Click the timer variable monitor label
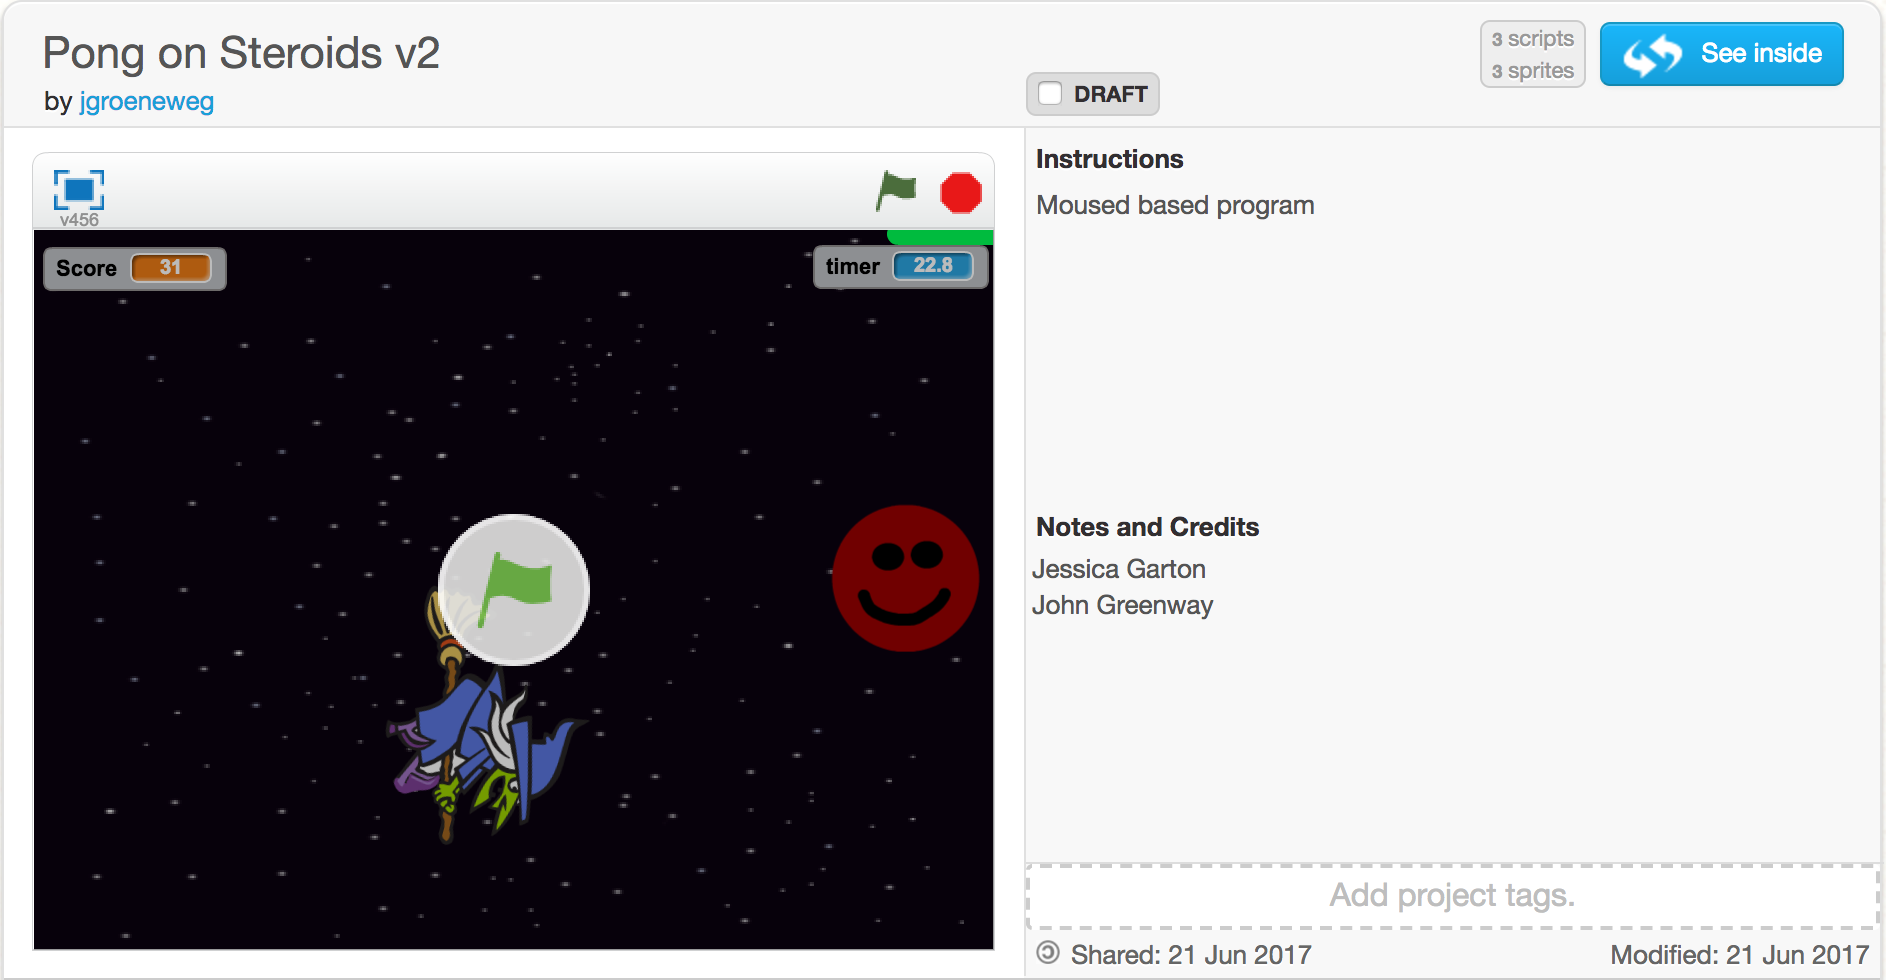The image size is (1886, 980). pyautogui.click(x=852, y=267)
